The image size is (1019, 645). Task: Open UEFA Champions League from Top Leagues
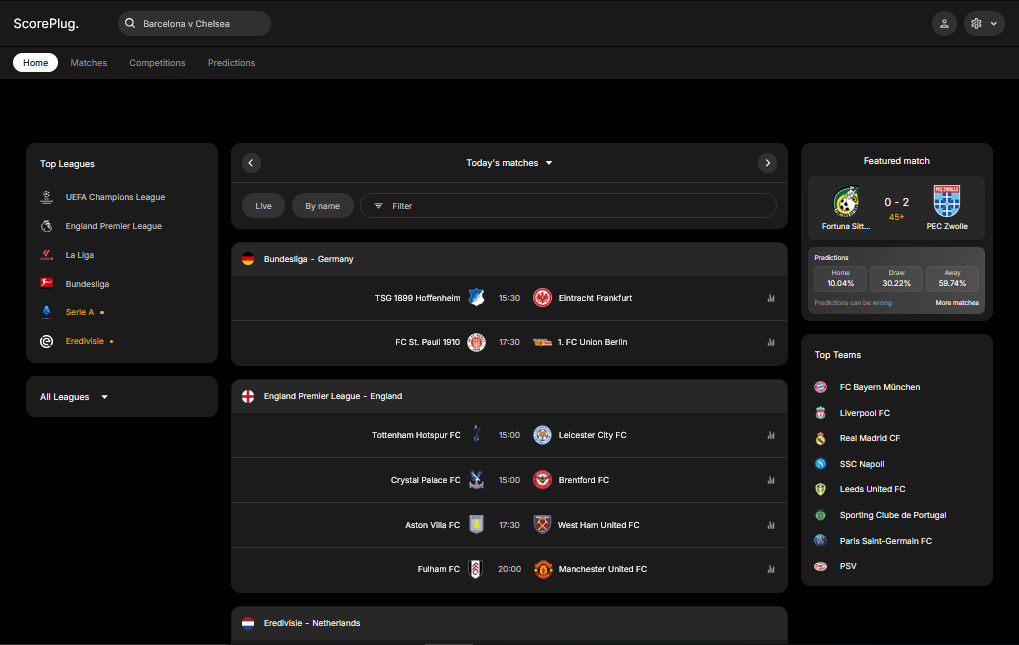(x=115, y=197)
